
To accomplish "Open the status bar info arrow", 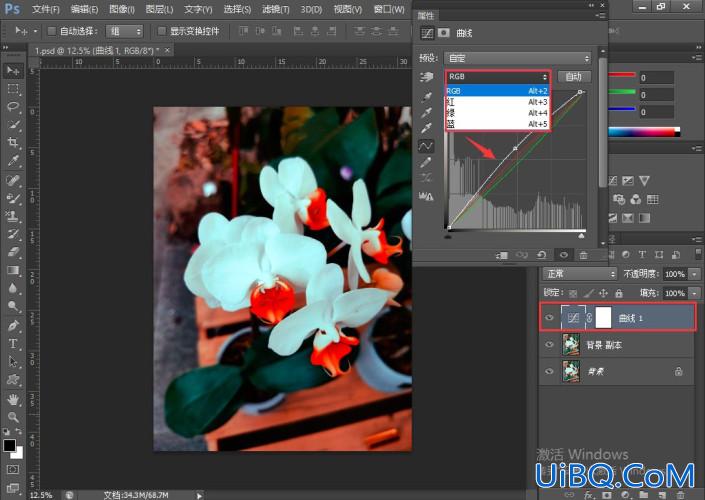I will click(x=199, y=495).
